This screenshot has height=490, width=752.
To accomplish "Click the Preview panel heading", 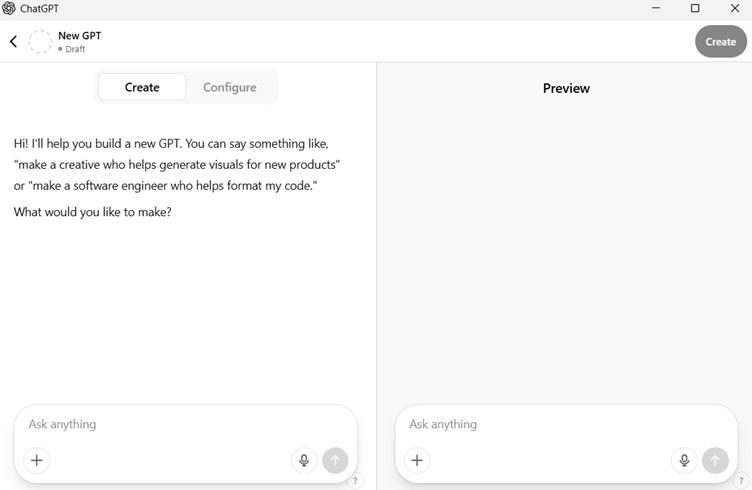I will [x=566, y=88].
